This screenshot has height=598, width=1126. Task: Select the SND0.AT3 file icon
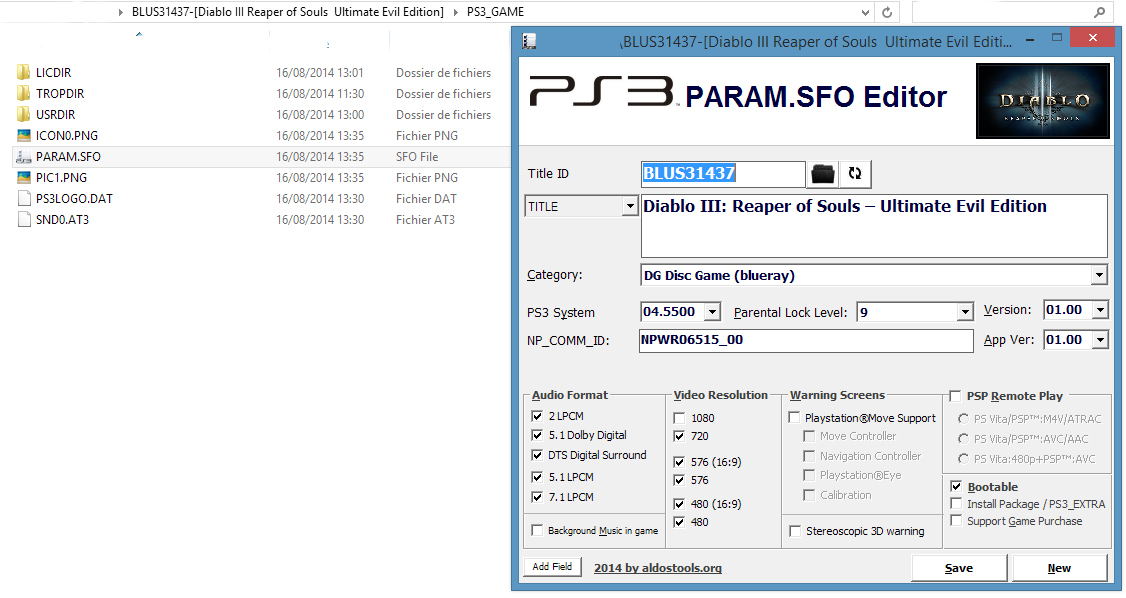pyautogui.click(x=24, y=220)
